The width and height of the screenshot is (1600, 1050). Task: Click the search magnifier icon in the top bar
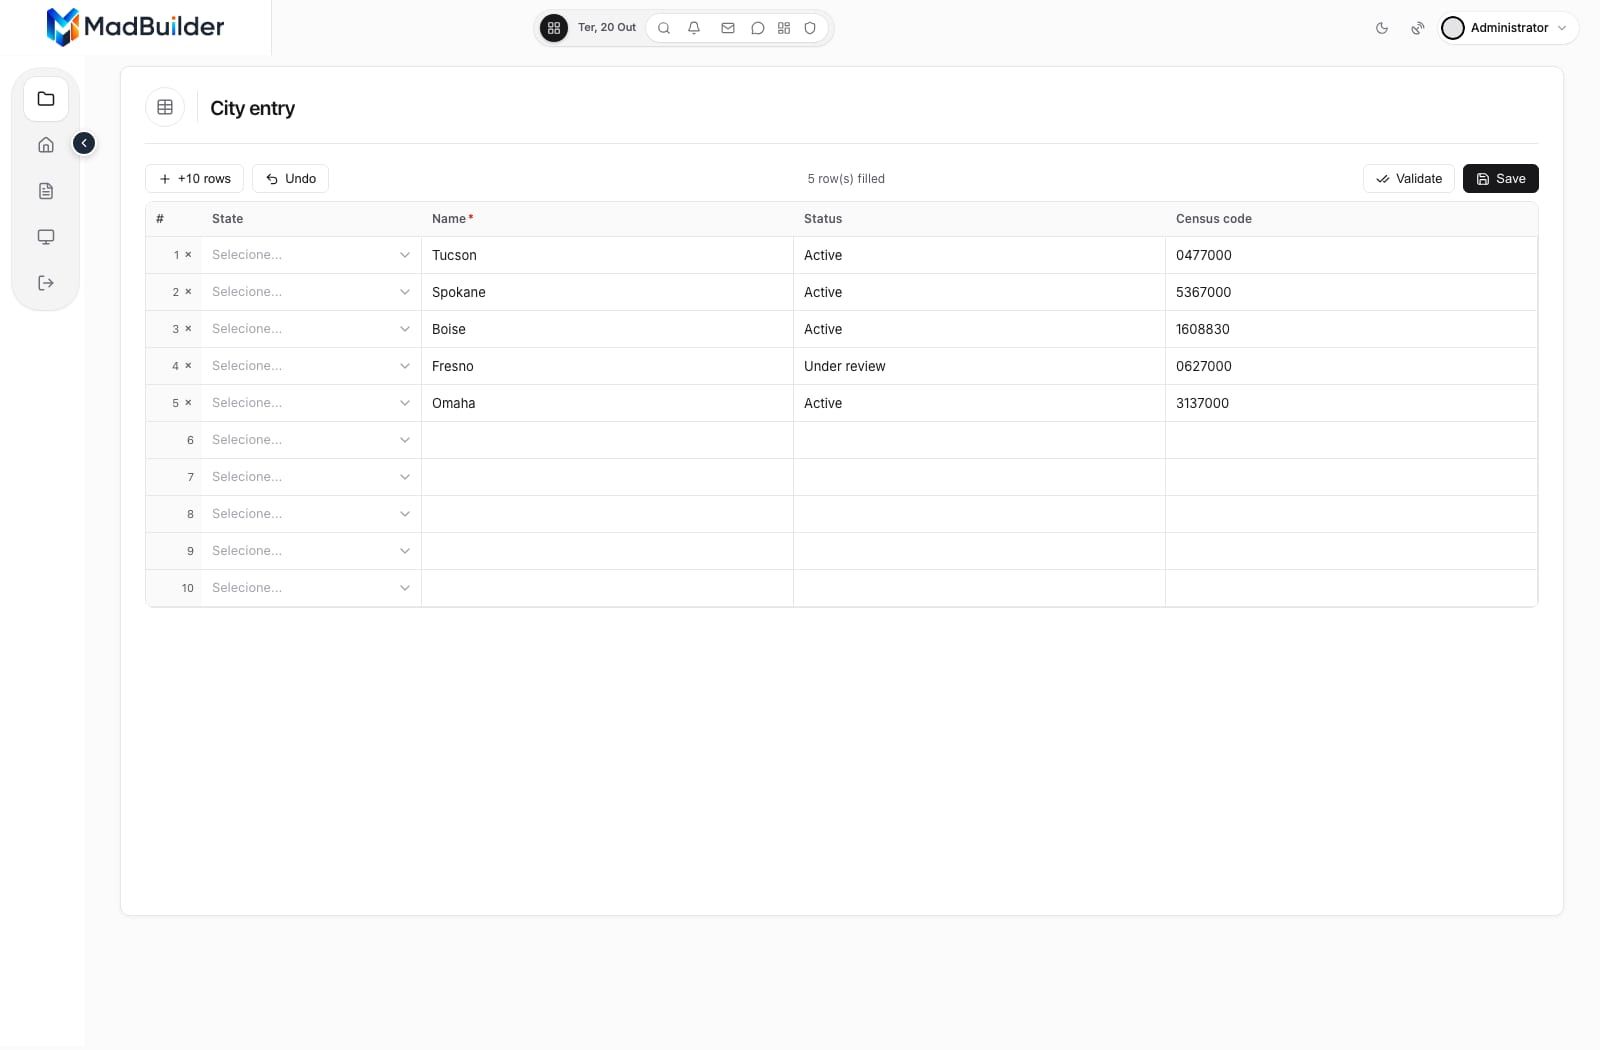(x=664, y=28)
